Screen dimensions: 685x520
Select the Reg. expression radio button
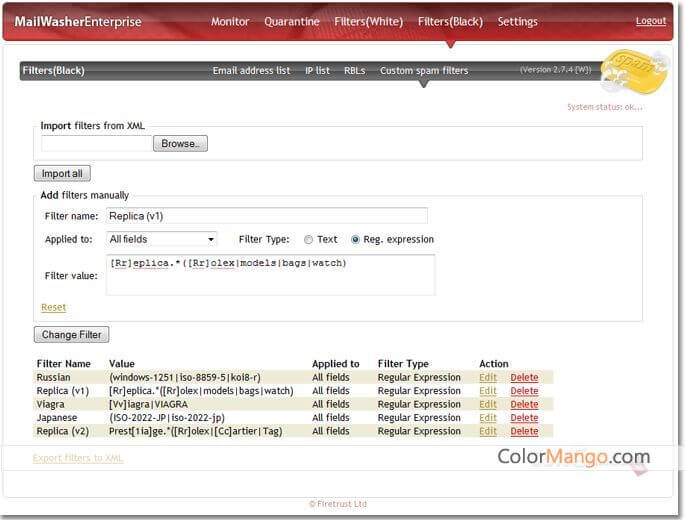pos(355,239)
